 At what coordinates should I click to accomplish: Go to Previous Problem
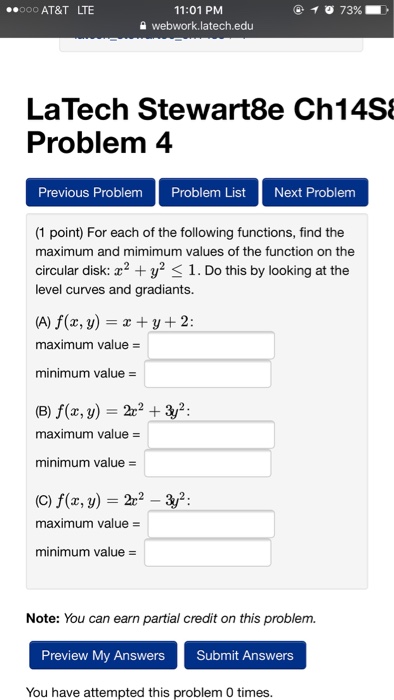[91, 192]
